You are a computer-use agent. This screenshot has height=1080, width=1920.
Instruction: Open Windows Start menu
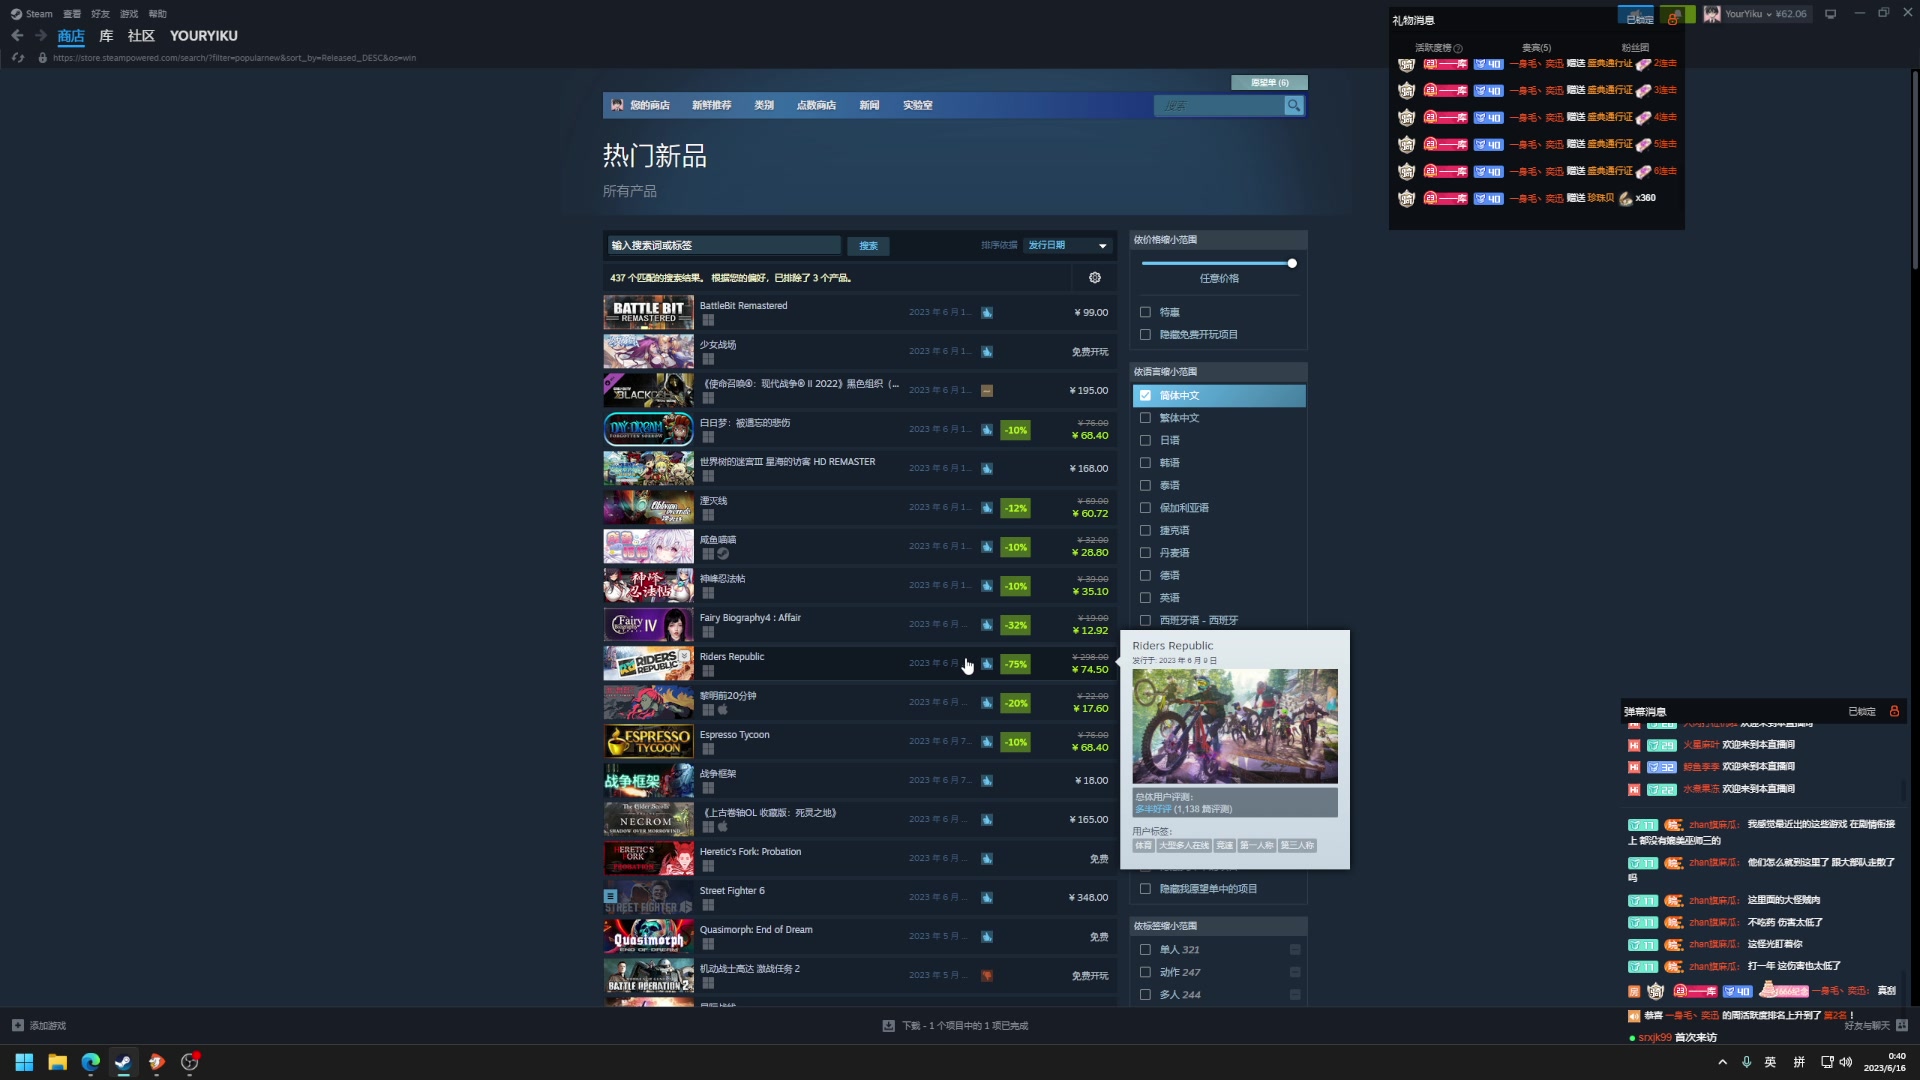(x=24, y=1062)
